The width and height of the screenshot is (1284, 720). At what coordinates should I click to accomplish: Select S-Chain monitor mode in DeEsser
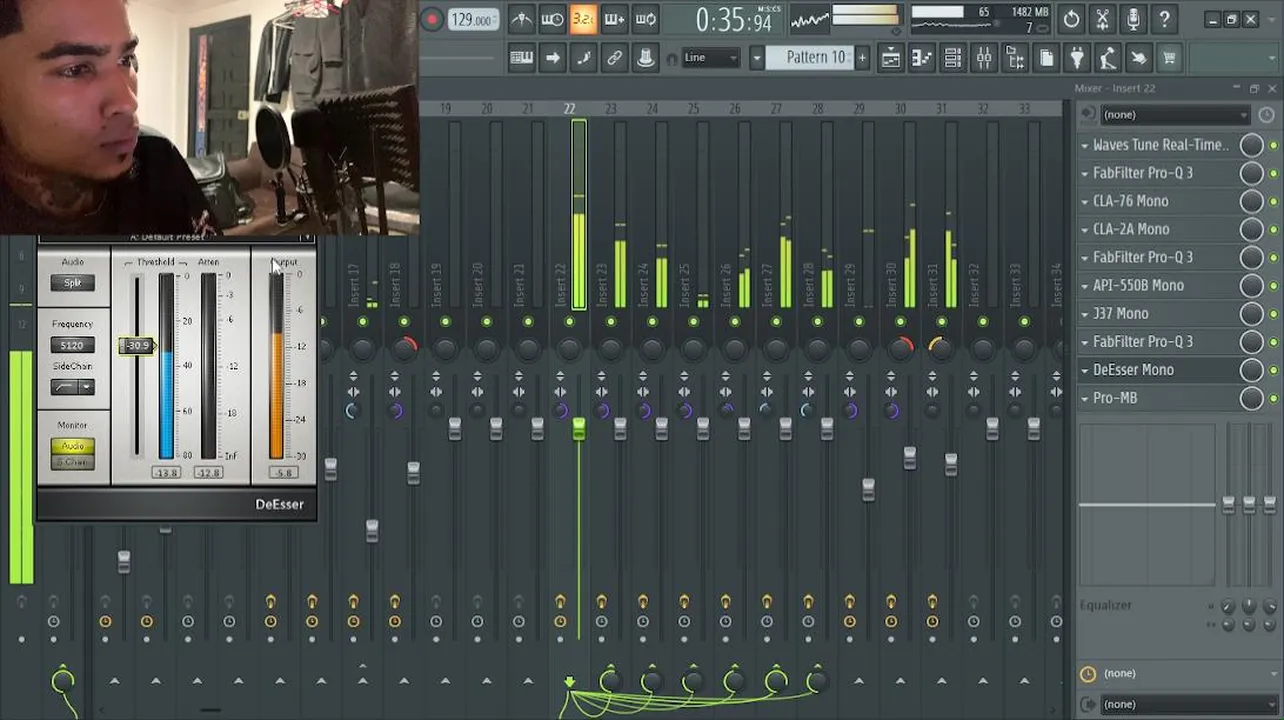[x=72, y=462]
